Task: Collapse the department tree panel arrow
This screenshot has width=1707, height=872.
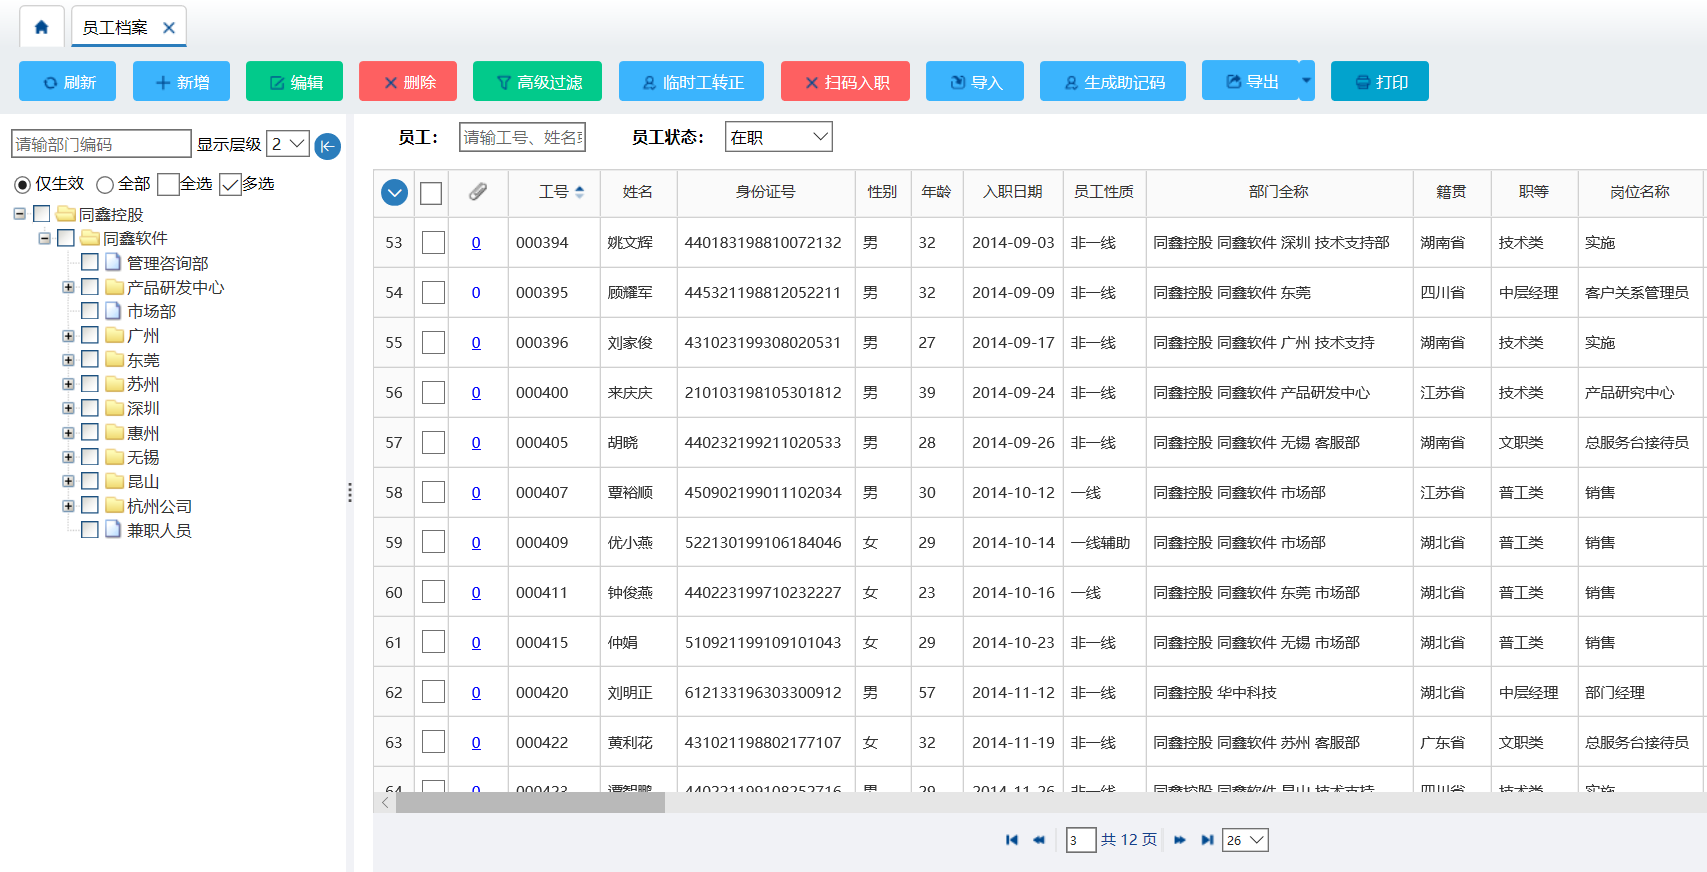Action: coord(327,146)
